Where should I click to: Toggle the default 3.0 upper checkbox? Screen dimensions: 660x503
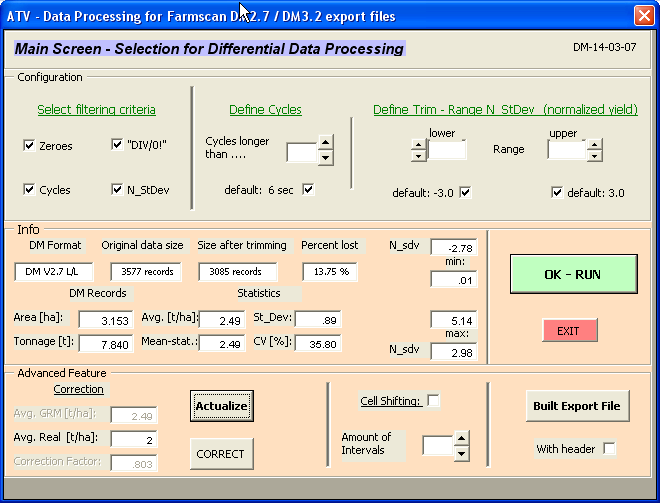pos(557,192)
